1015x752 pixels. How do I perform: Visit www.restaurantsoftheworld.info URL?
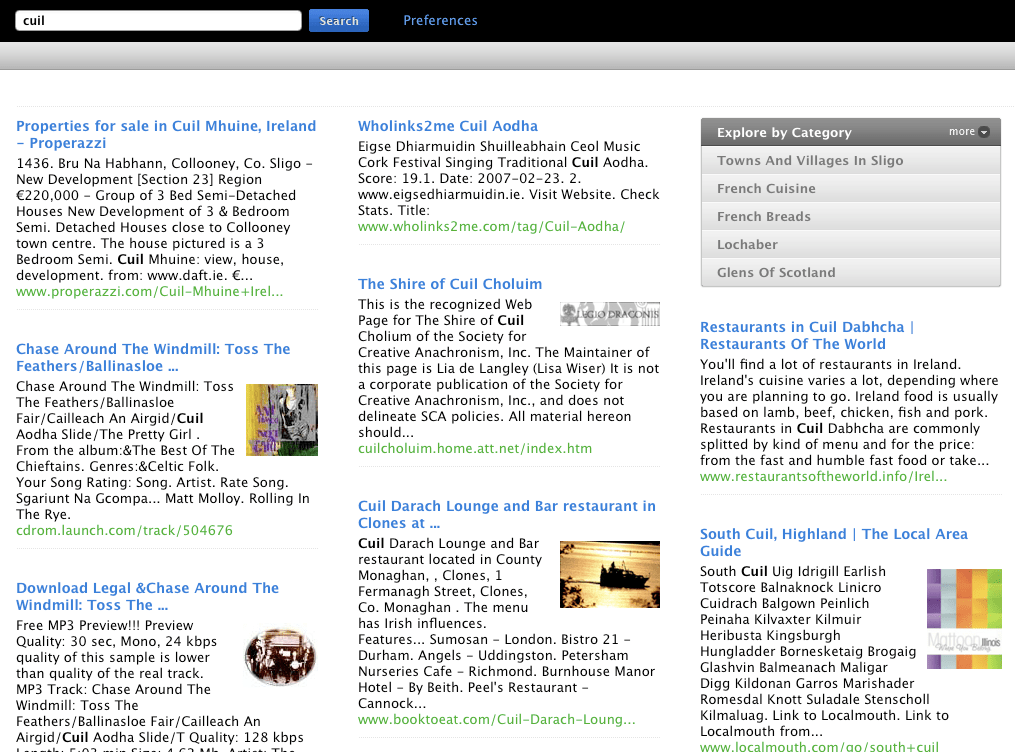823,477
